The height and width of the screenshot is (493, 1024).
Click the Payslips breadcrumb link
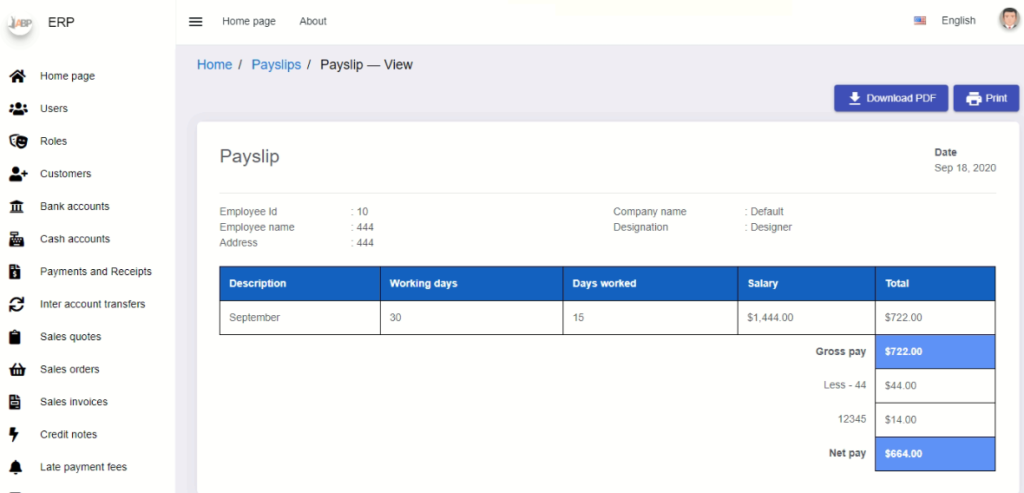[276, 65]
